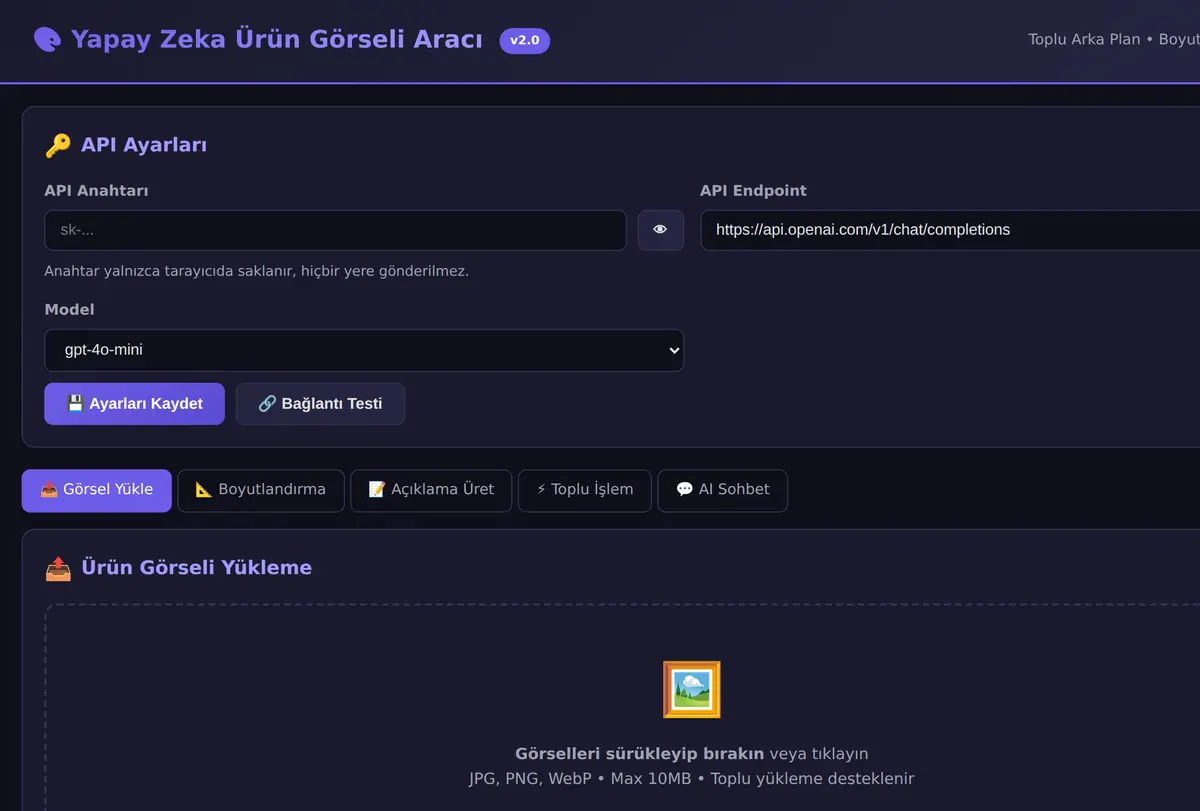Click the tray icon beside Ürün Görseli Yükleme

click(58, 568)
